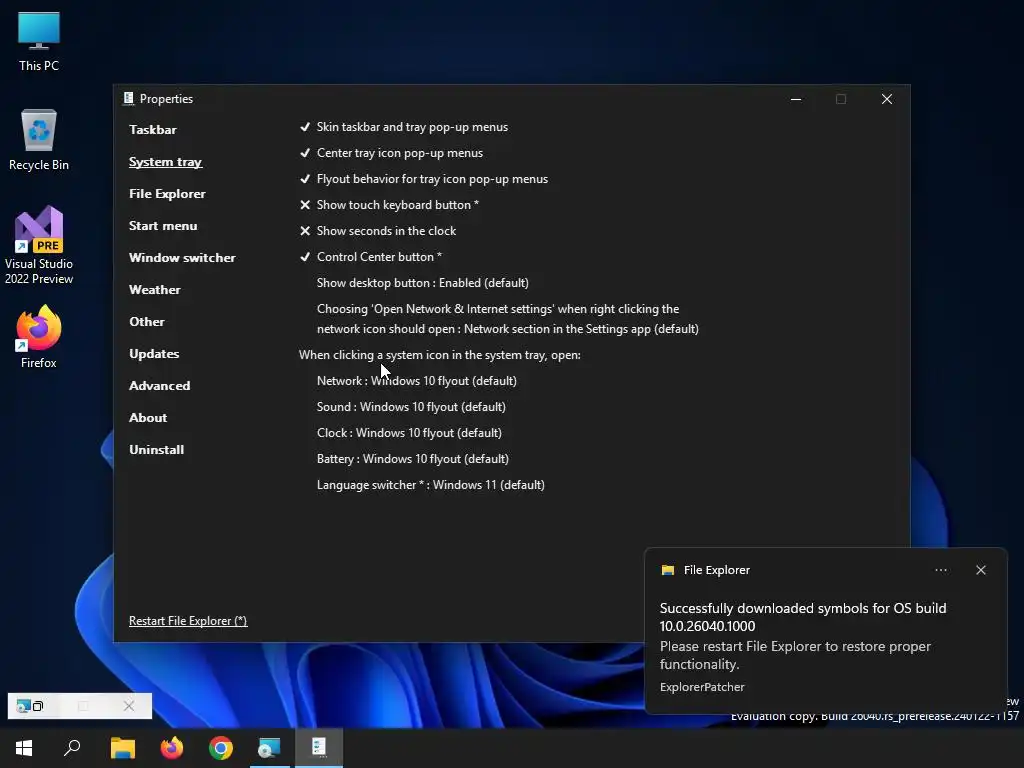Click 'Please restart File Explorer' notification message
The width and height of the screenshot is (1024, 768).
pyautogui.click(x=795, y=655)
